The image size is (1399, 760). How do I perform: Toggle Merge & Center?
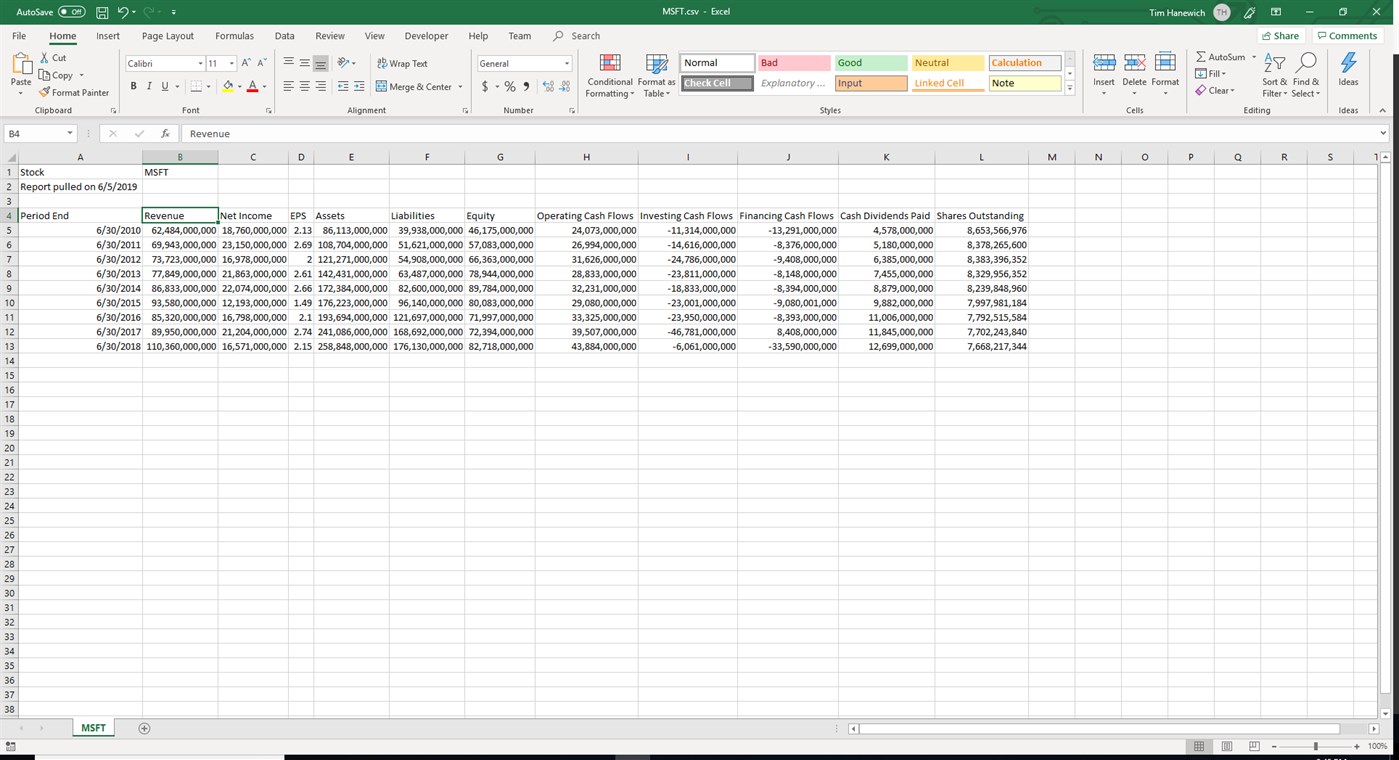pyautogui.click(x=414, y=87)
